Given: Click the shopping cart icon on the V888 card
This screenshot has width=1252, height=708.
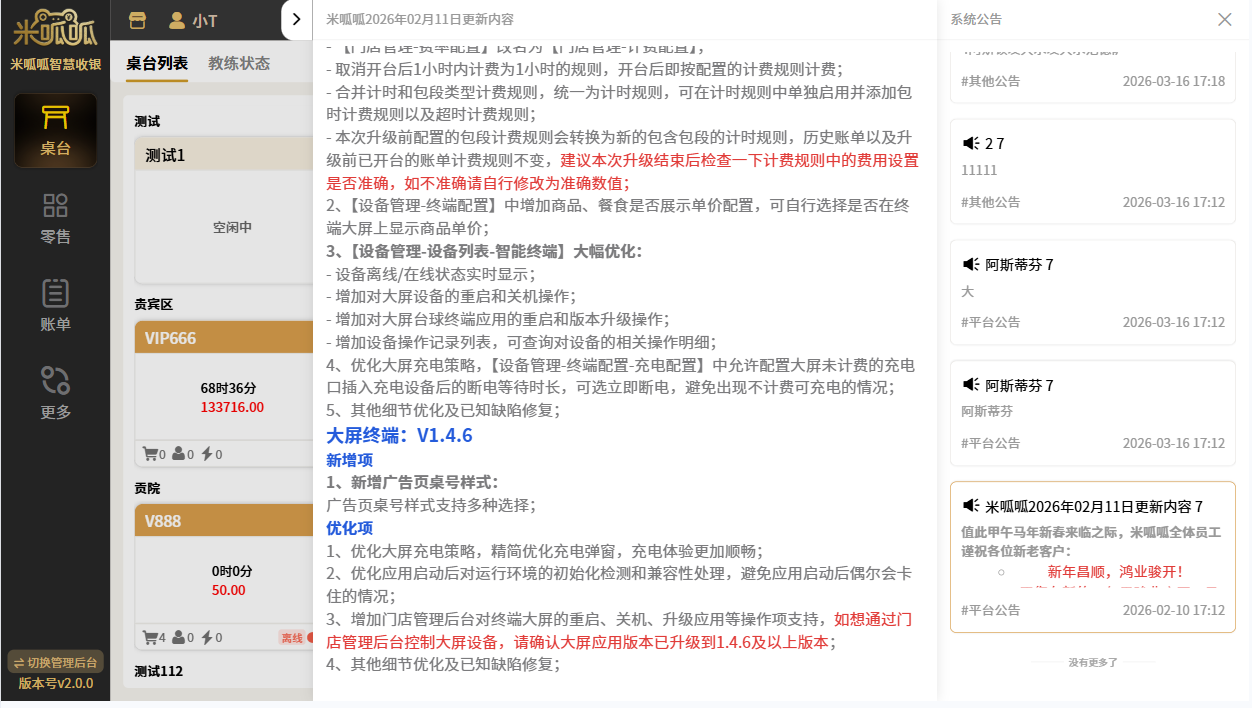Looking at the screenshot, I should coord(150,637).
